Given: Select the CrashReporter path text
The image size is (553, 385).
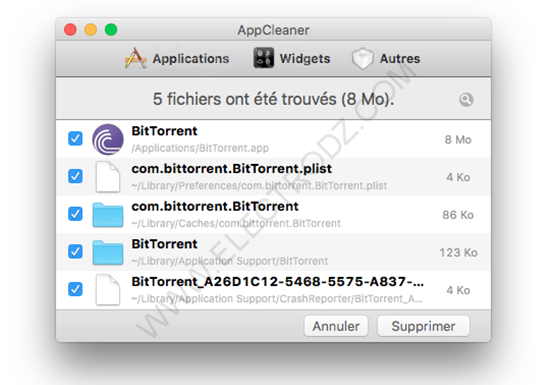Looking at the screenshot, I should (277, 299).
